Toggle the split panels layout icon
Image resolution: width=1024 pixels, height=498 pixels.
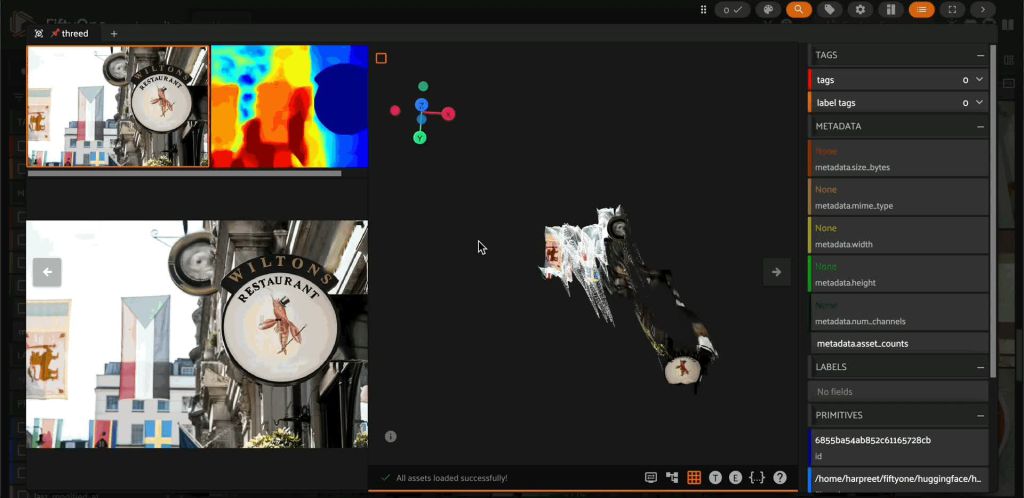point(891,9)
